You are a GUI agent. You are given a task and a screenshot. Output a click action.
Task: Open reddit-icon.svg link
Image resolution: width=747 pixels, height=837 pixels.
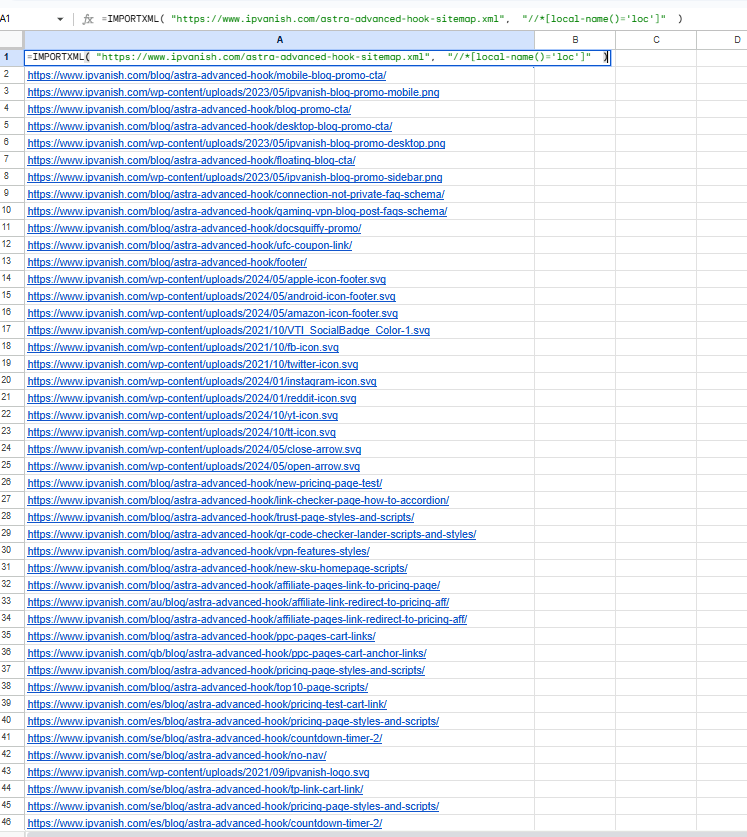click(x=192, y=398)
